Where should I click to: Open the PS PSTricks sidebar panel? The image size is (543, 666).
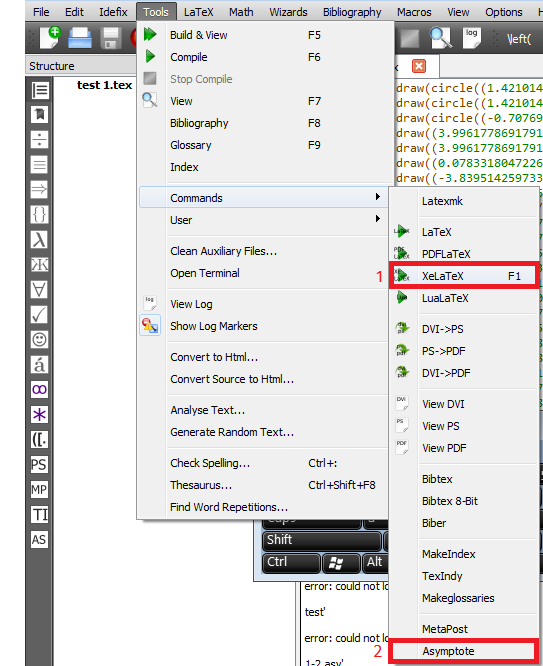pos(40,465)
